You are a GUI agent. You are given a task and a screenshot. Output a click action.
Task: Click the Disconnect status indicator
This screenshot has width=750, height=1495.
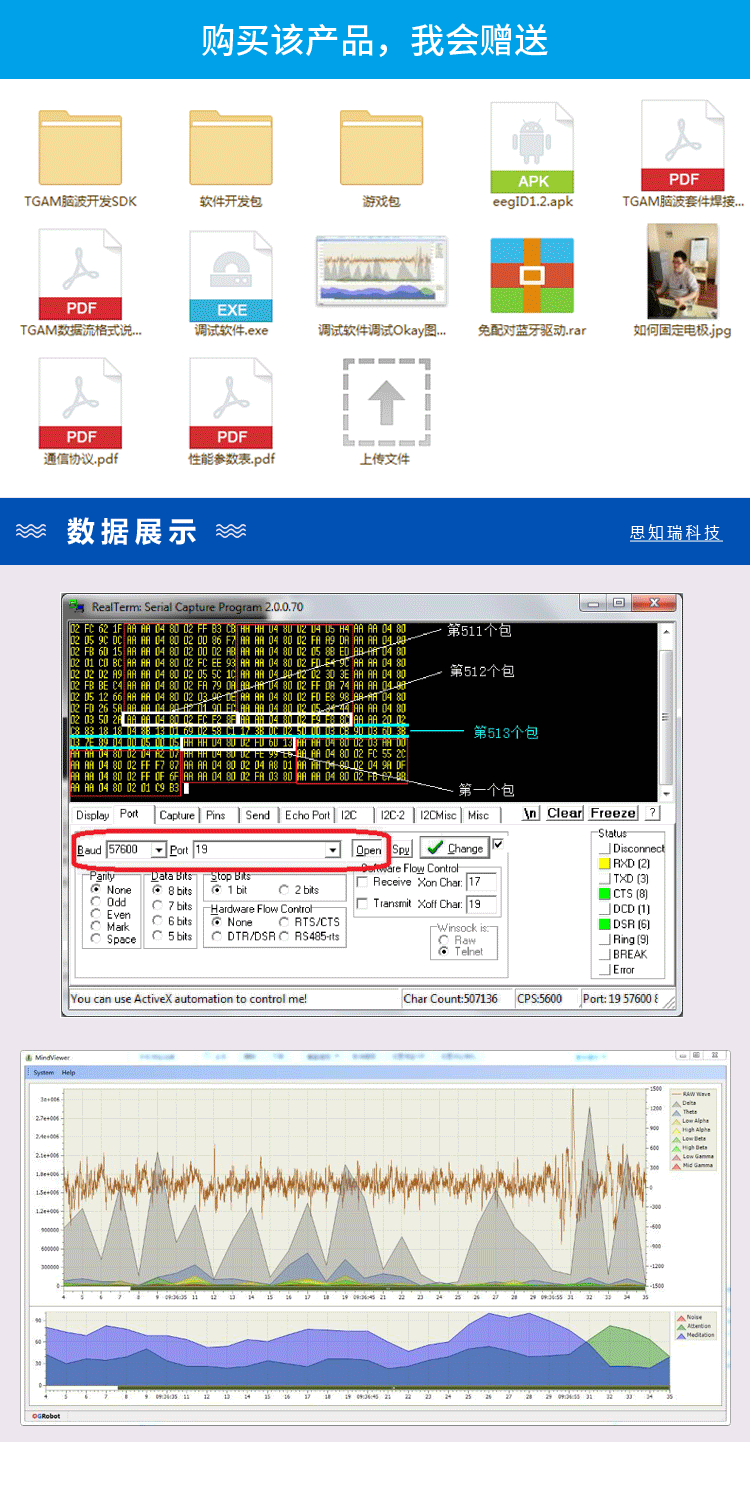pyautogui.click(x=604, y=848)
